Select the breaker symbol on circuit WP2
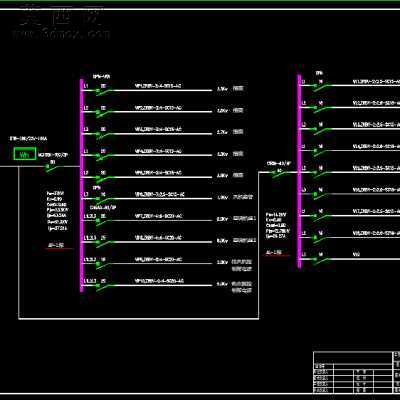Screen dimensions: 400x400 pyautogui.click(x=104, y=113)
